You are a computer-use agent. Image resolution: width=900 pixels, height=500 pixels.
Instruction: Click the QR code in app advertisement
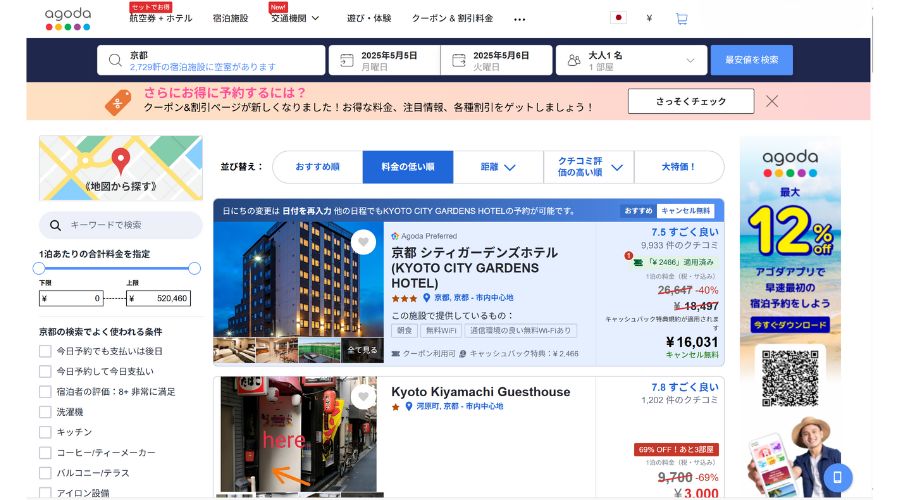click(x=790, y=377)
